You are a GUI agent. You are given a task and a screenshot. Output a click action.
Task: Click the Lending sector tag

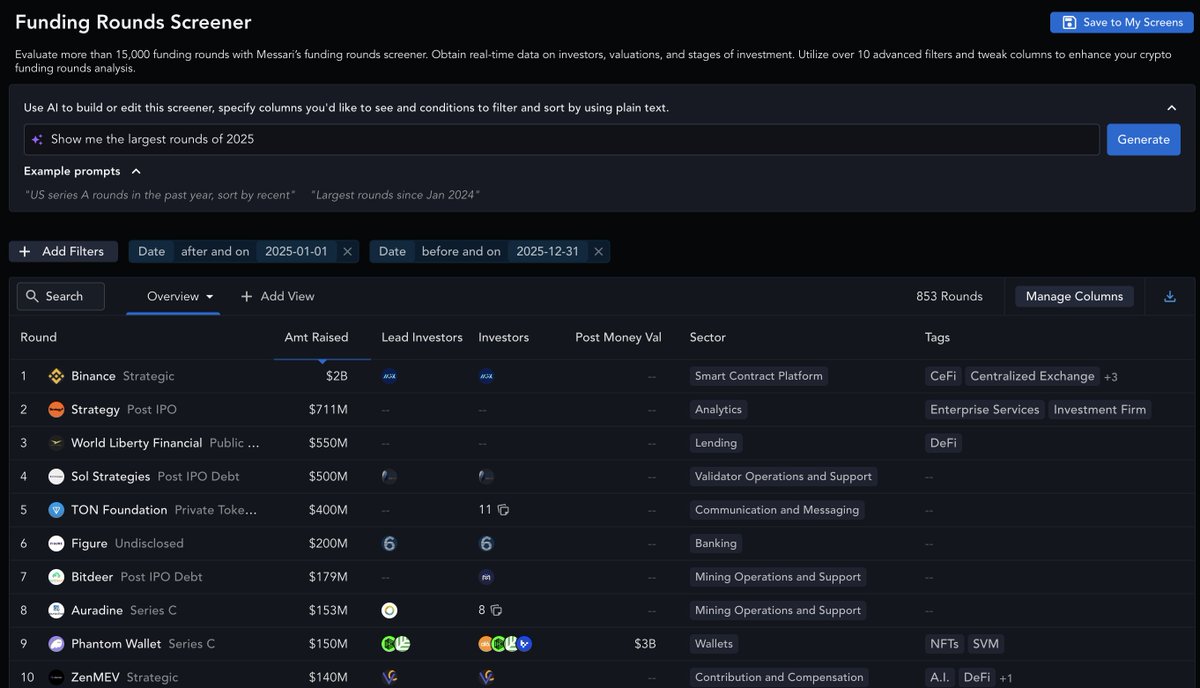click(x=716, y=443)
